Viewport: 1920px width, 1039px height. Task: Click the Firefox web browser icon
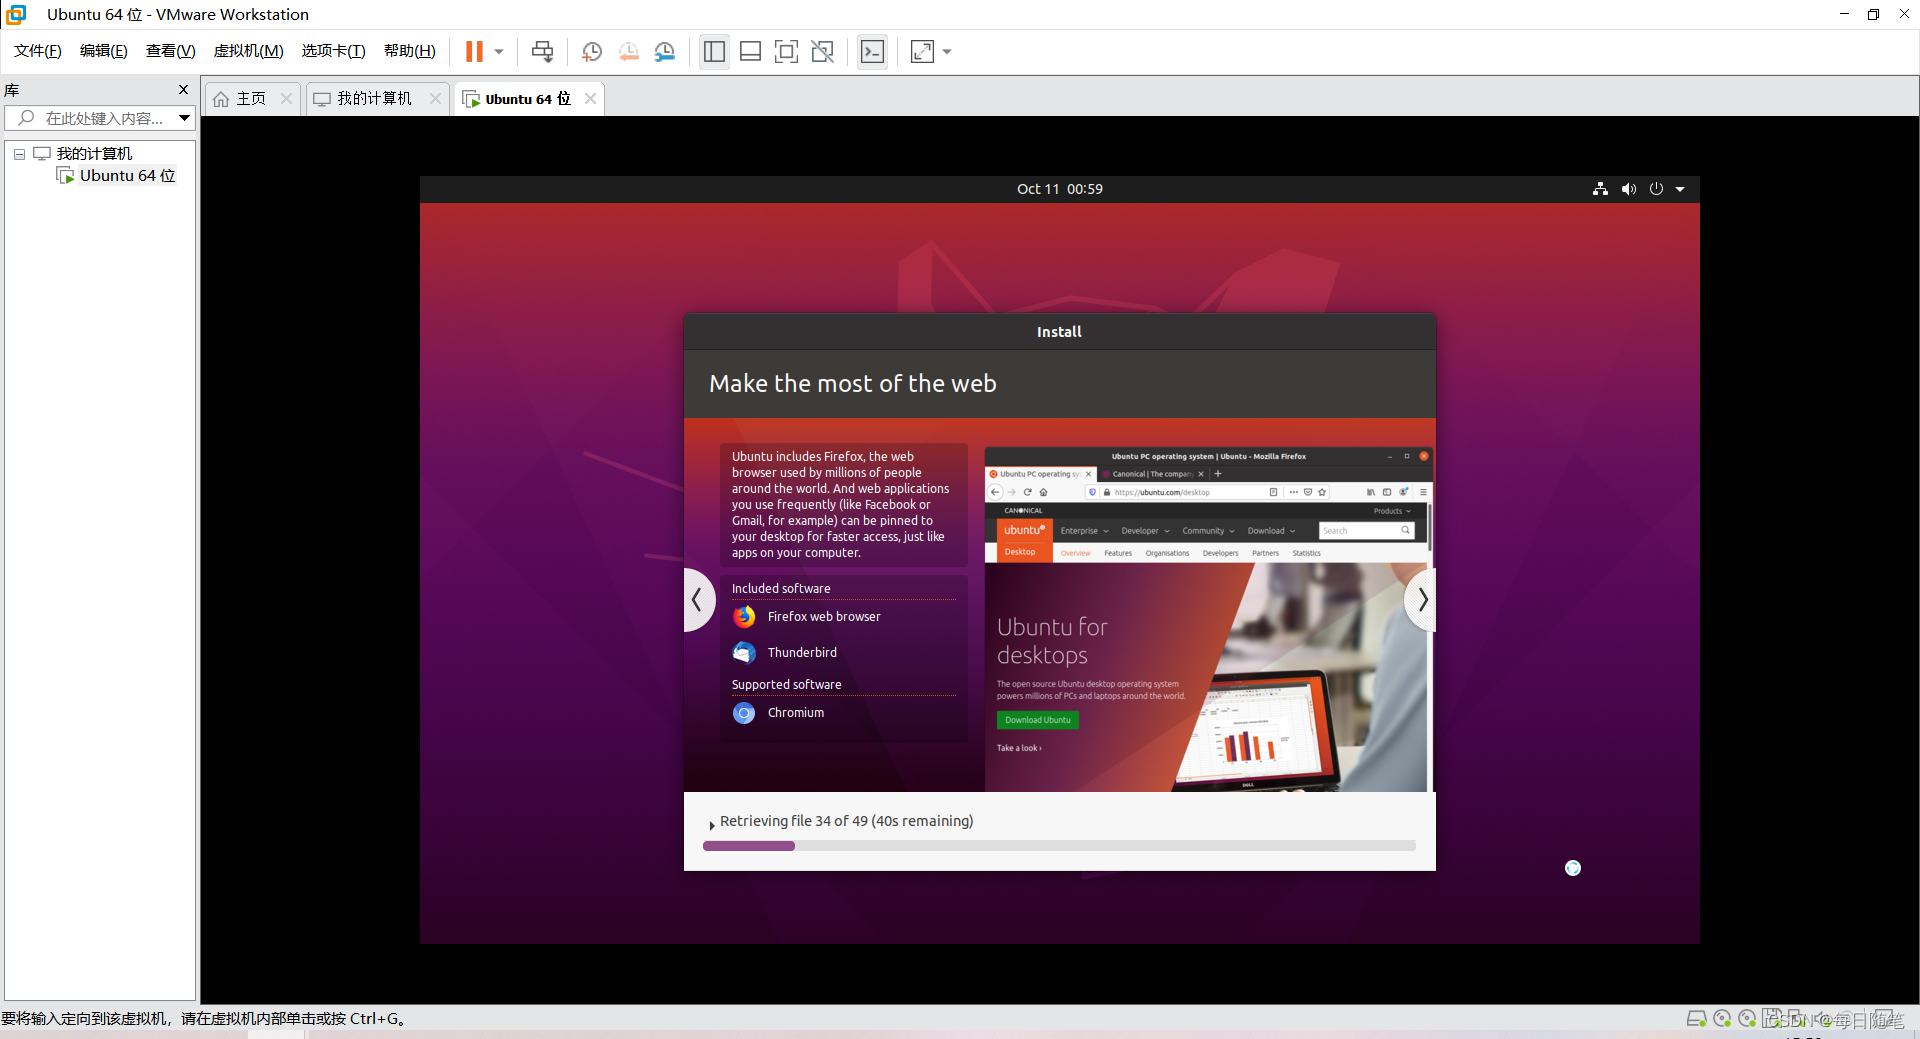pos(744,617)
